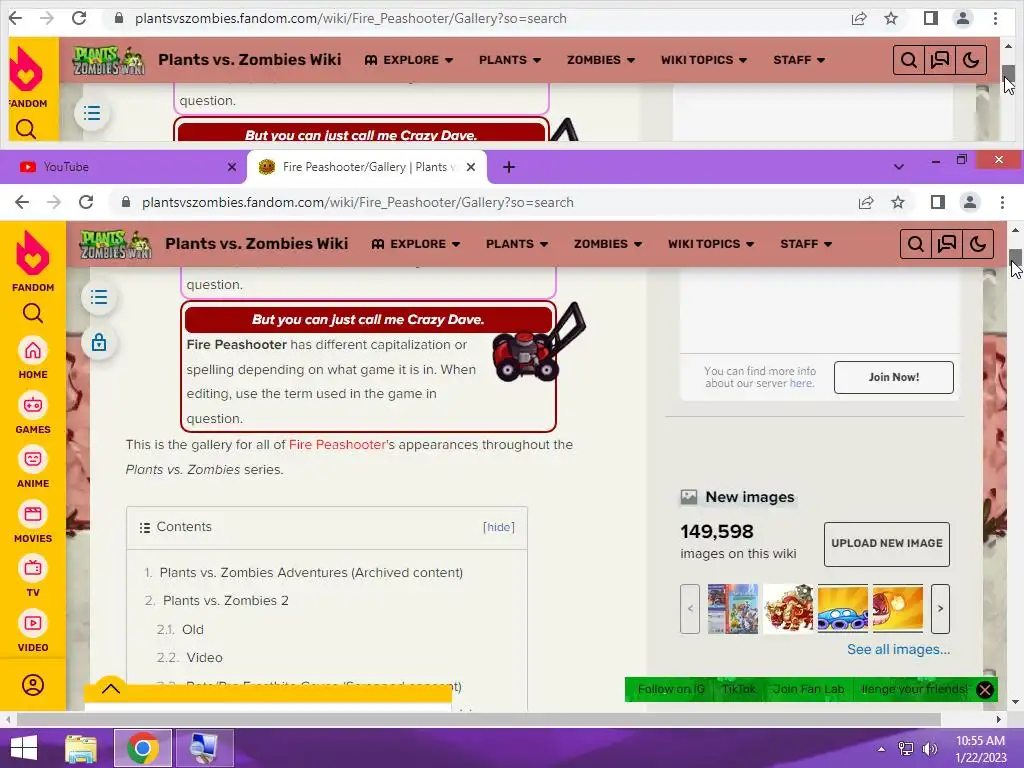Open a new tab with plus button
This screenshot has height=768, width=1024.
click(x=509, y=167)
